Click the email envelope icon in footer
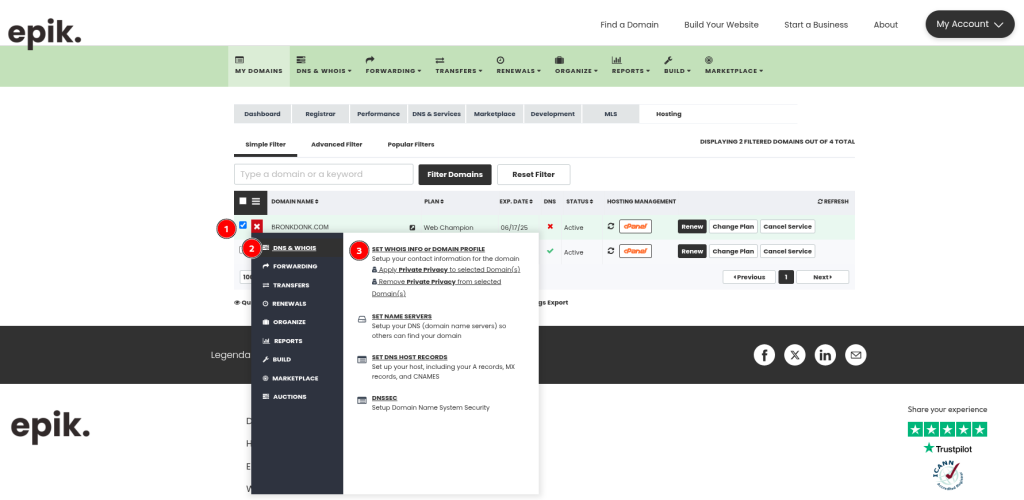Image resolution: width=1024 pixels, height=500 pixels. [x=856, y=355]
